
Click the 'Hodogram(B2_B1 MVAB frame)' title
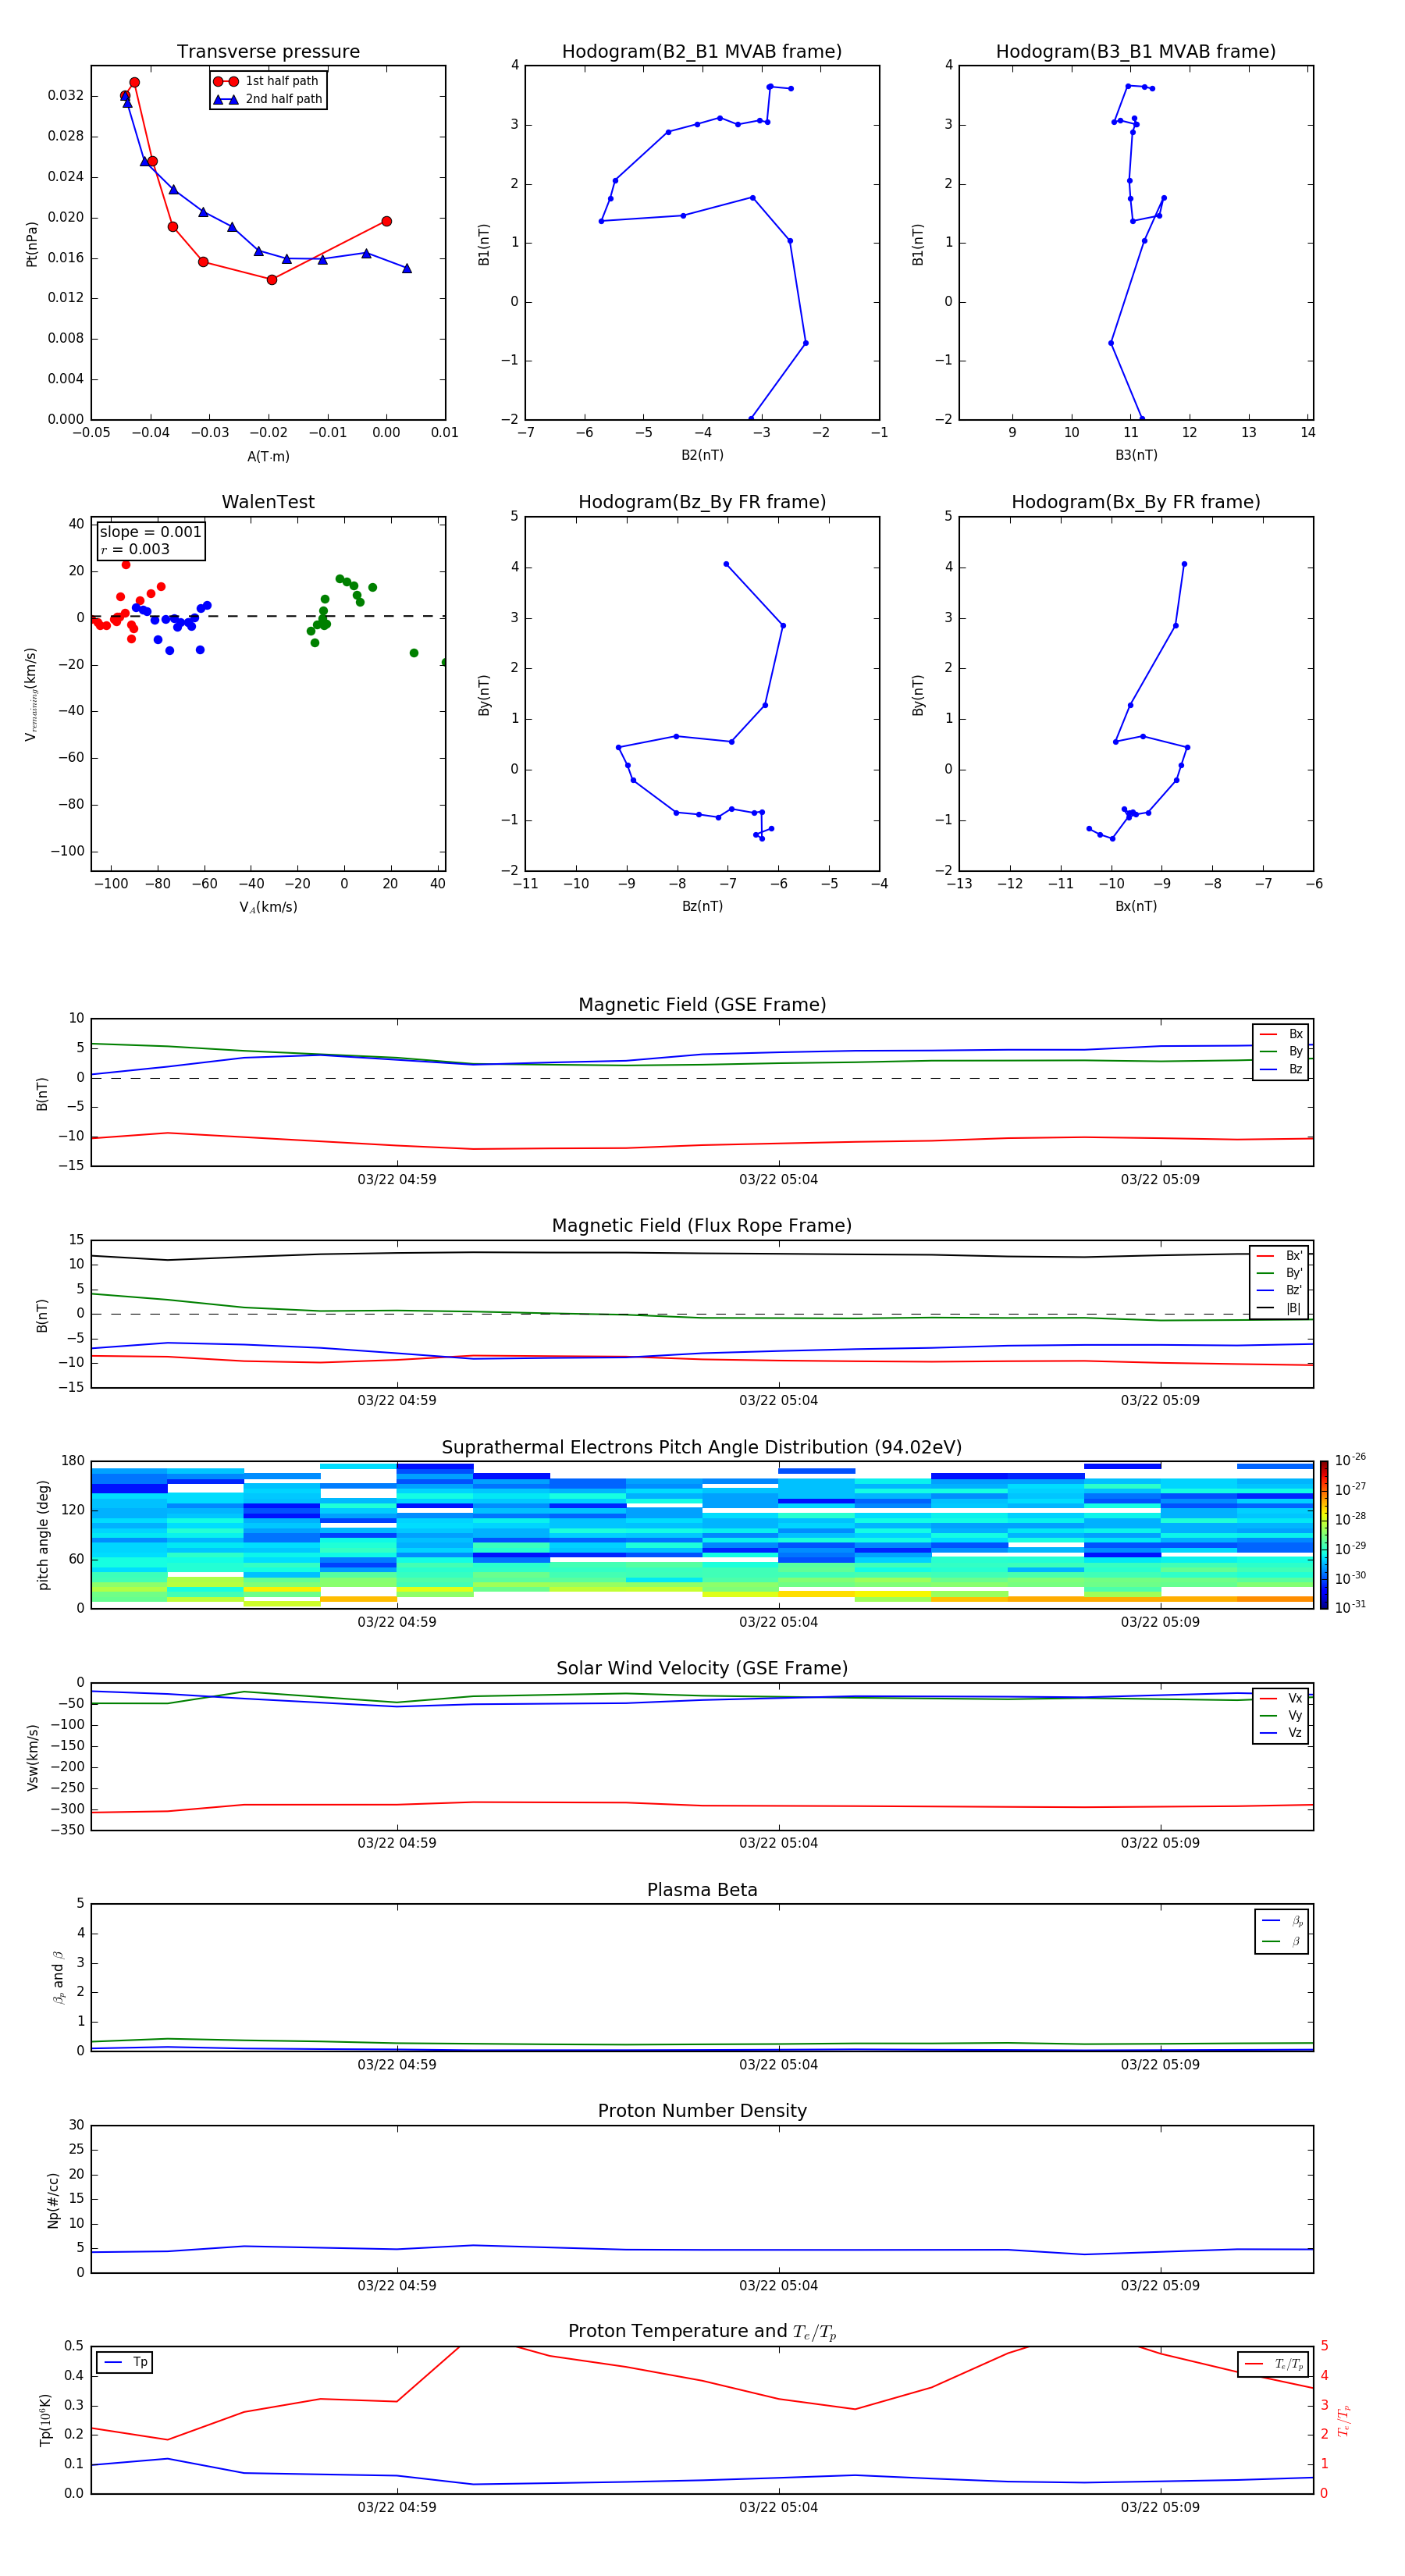702,52
